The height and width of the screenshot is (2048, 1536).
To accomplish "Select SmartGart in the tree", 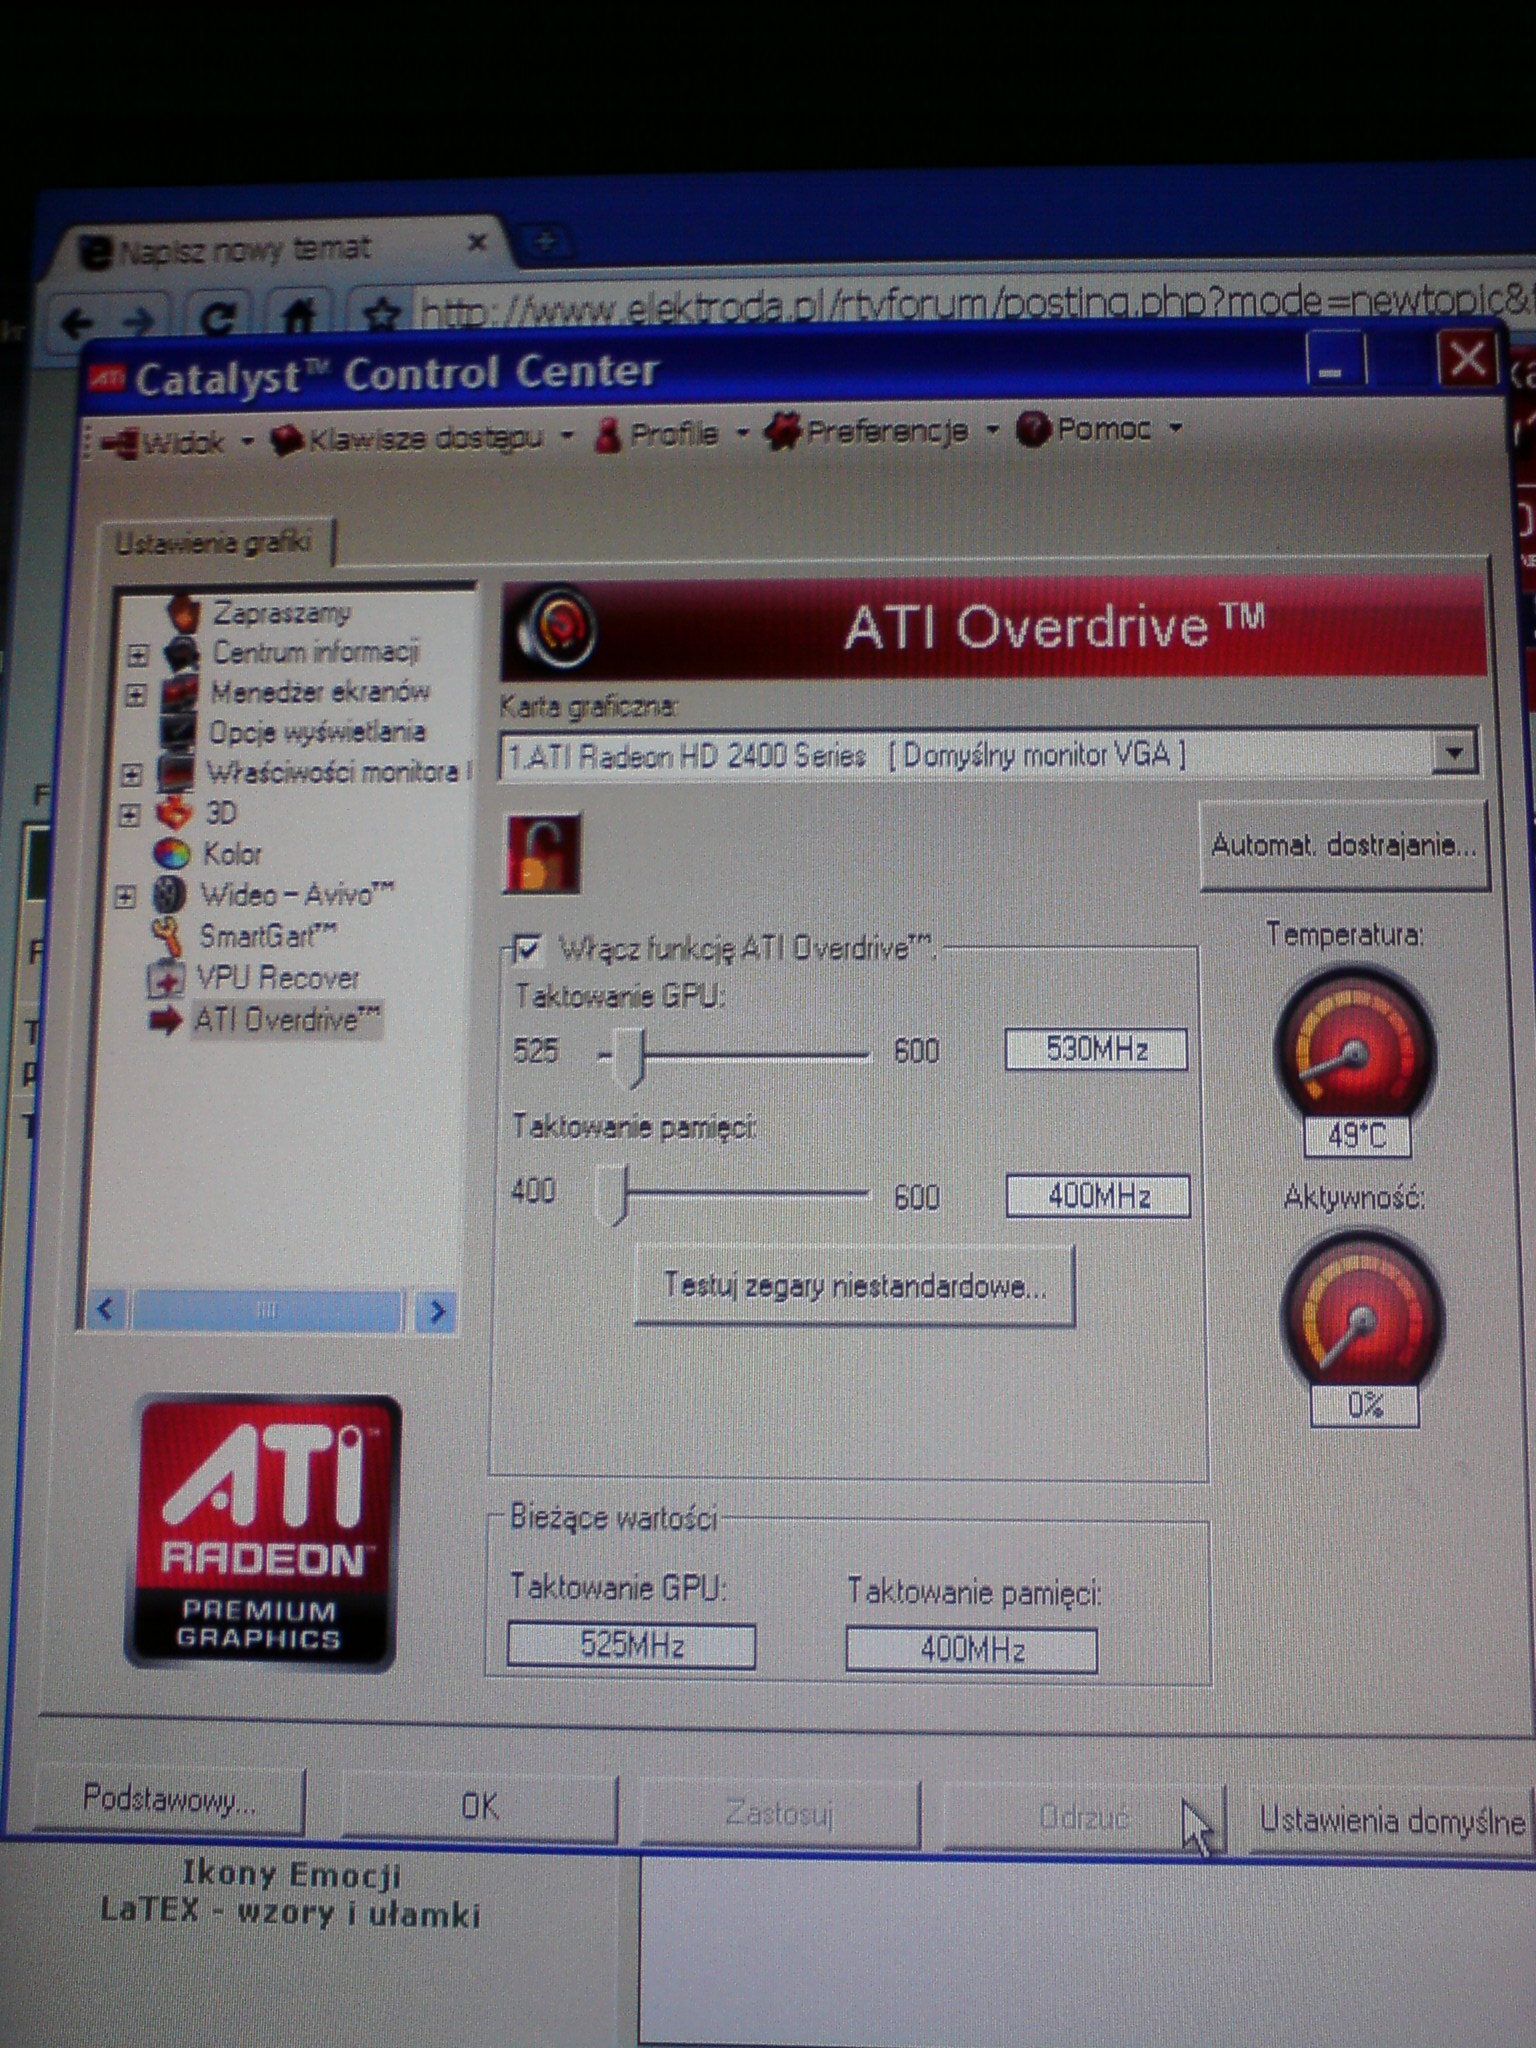I will (268, 936).
